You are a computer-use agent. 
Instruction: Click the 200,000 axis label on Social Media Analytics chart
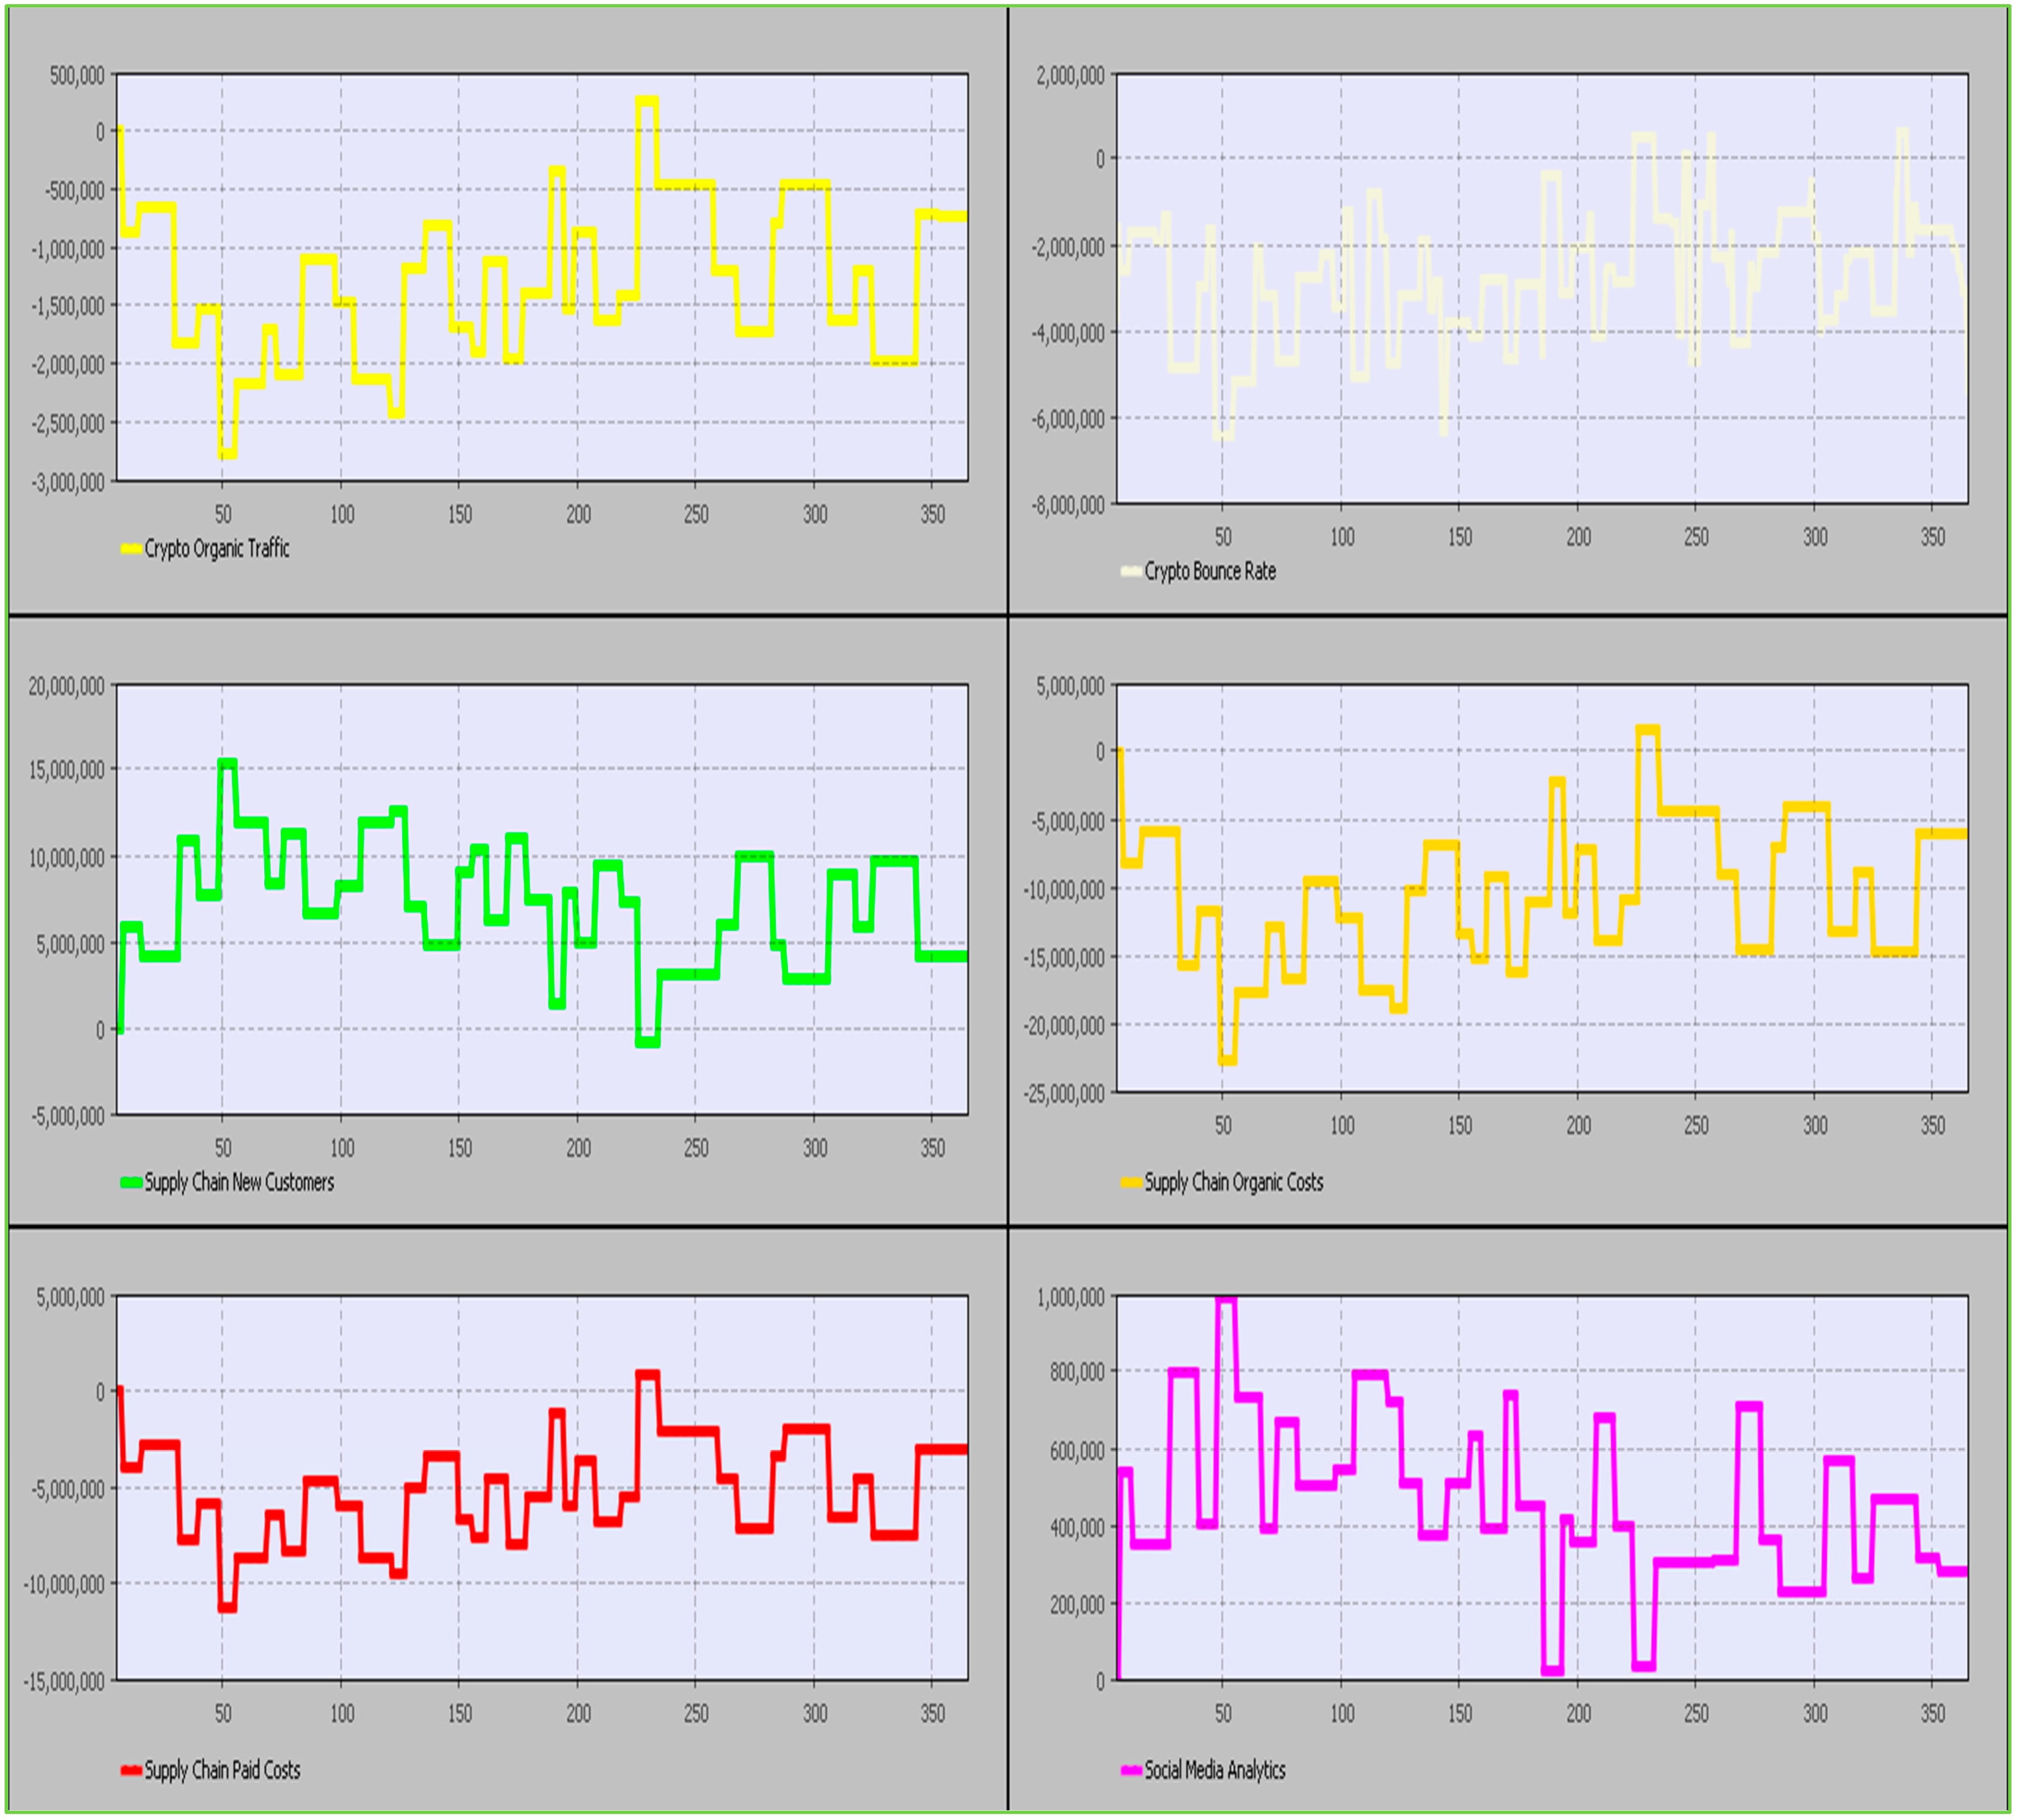tap(1077, 1605)
